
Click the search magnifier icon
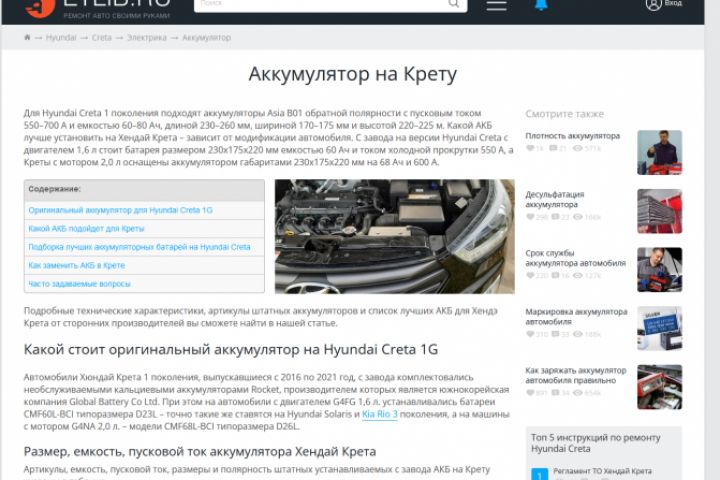[x=453, y=4]
